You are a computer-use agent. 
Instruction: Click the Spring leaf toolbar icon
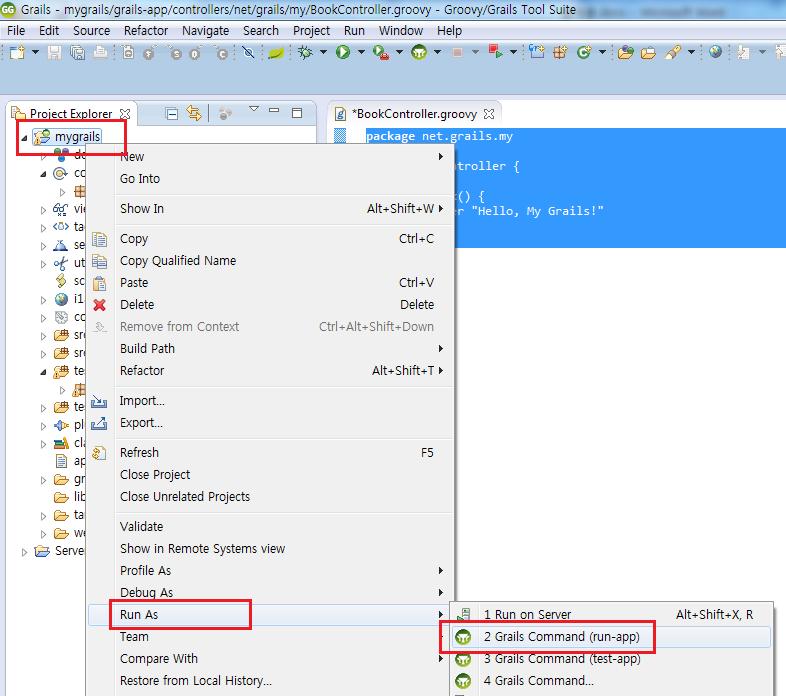coord(276,52)
